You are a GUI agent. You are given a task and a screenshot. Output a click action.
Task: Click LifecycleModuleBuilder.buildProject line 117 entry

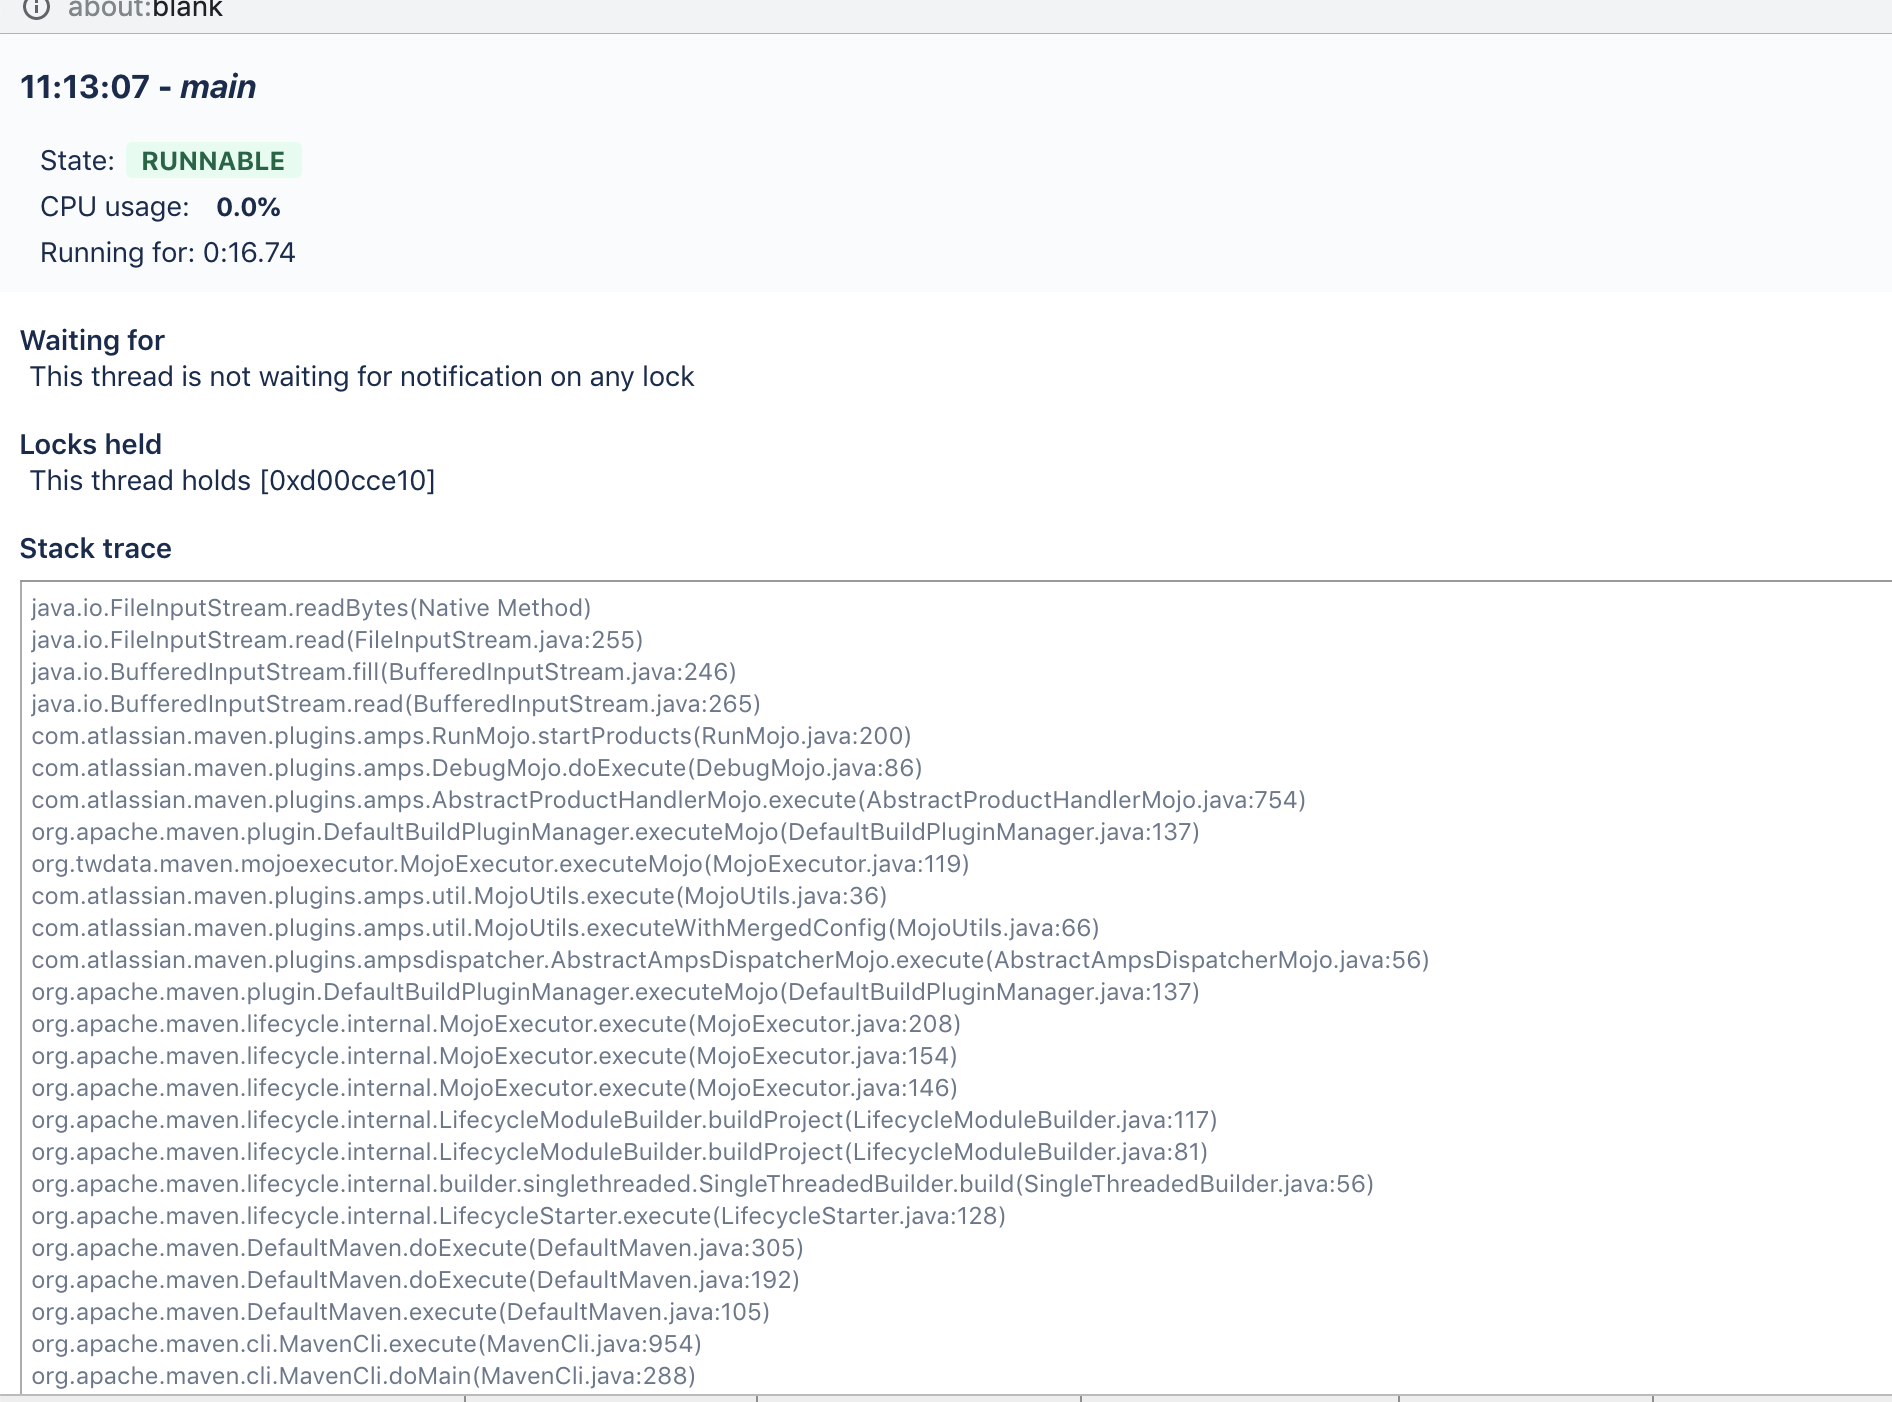[625, 1120]
